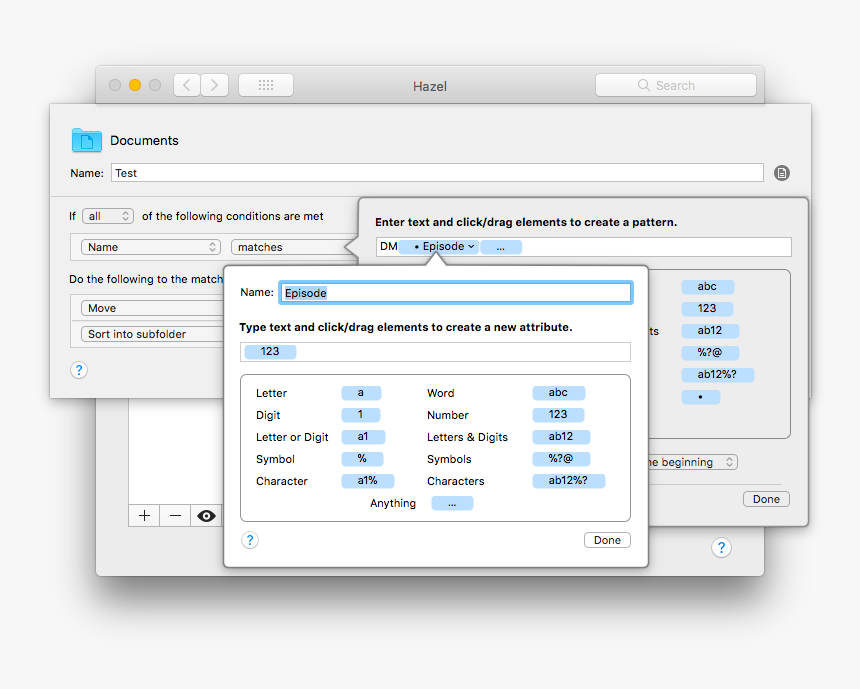The height and width of the screenshot is (689, 860).
Task: Click '123' token in pattern popover
Action: [x=708, y=309]
